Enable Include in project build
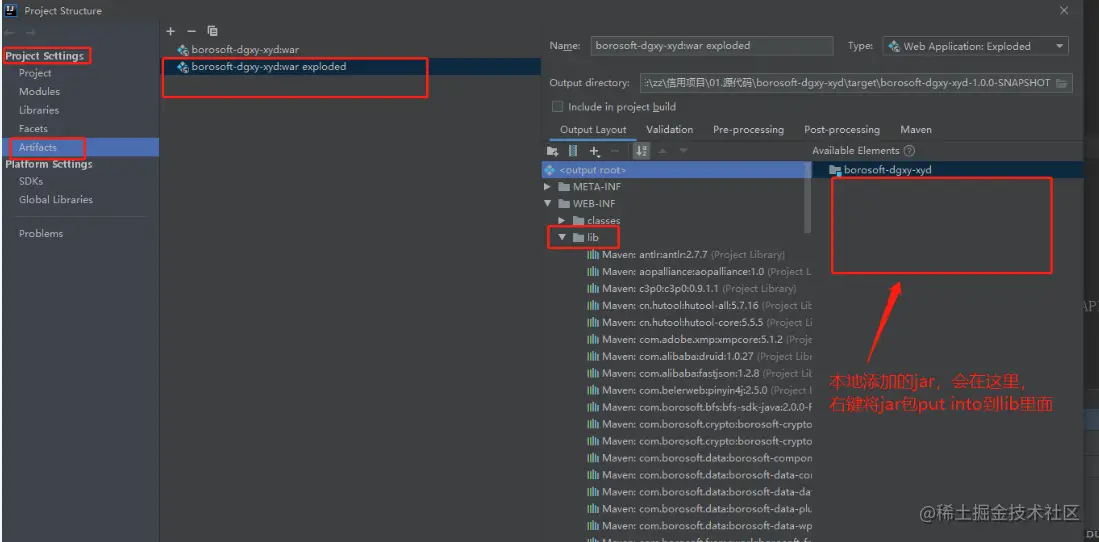The width and height of the screenshot is (1099, 542). (557, 107)
